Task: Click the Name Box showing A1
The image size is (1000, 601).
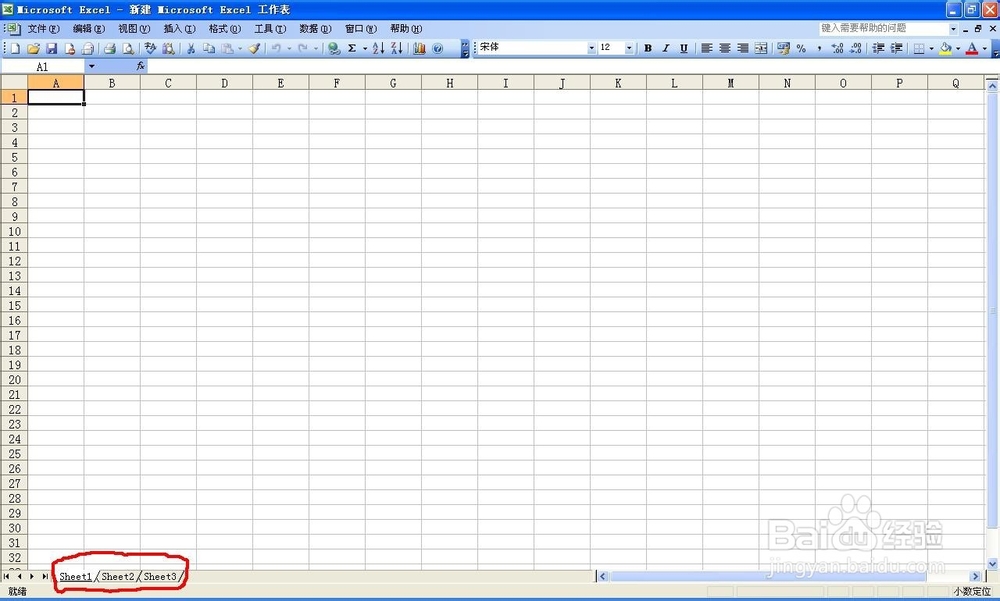Action: (x=43, y=66)
